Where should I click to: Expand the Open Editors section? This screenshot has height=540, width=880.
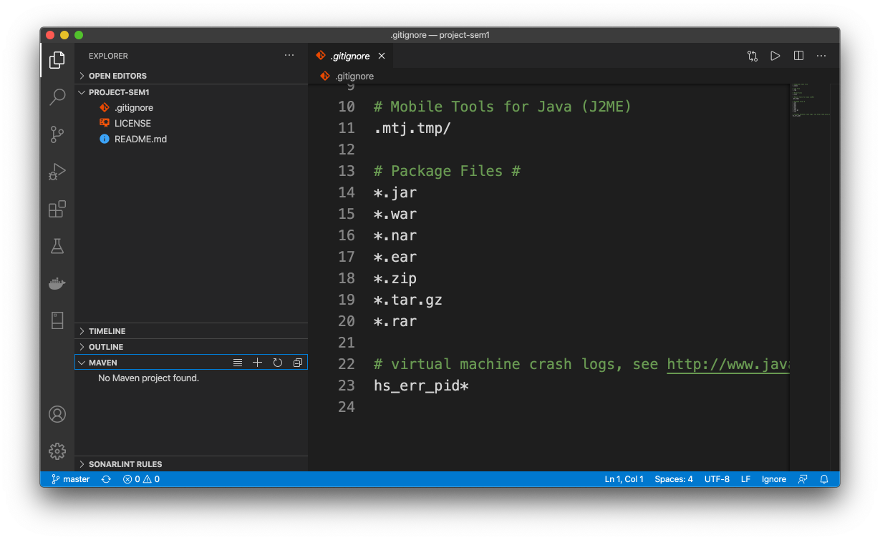click(191, 76)
